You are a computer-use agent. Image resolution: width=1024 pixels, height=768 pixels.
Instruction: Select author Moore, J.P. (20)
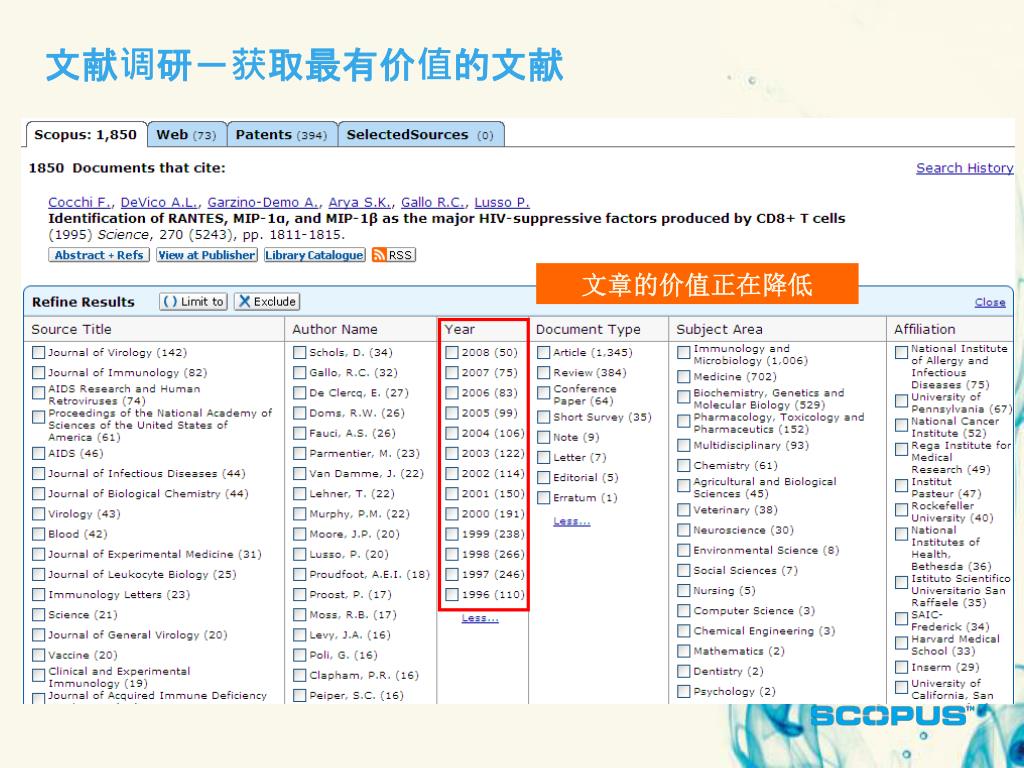[300, 534]
